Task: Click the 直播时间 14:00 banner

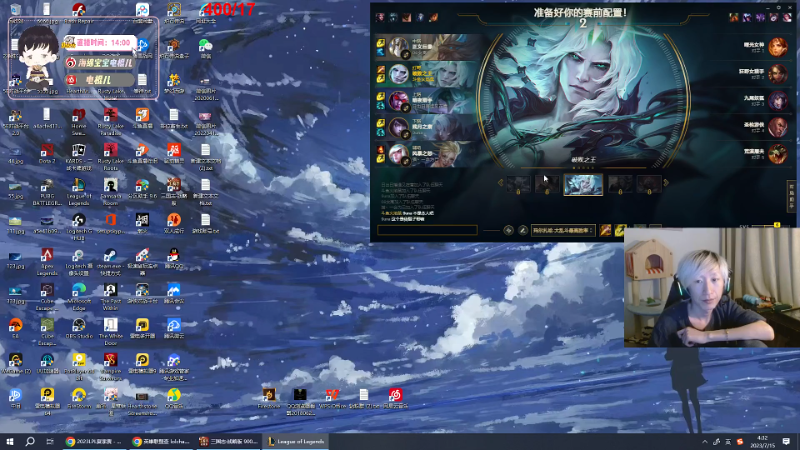Action: coord(99,43)
